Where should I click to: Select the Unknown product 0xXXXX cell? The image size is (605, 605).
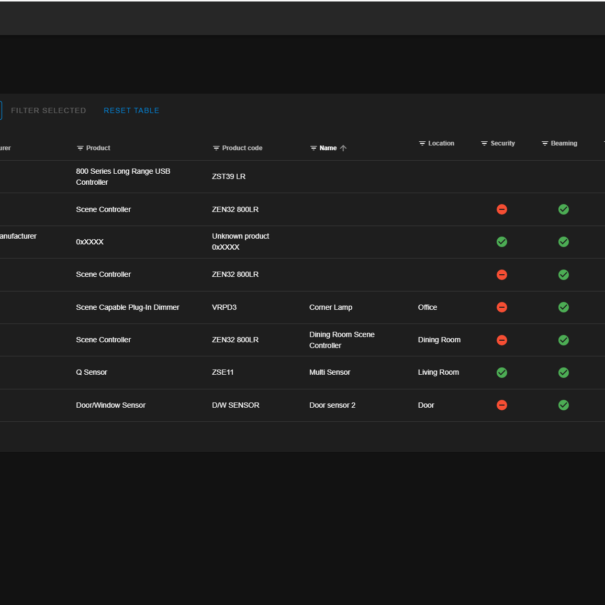pos(241,241)
